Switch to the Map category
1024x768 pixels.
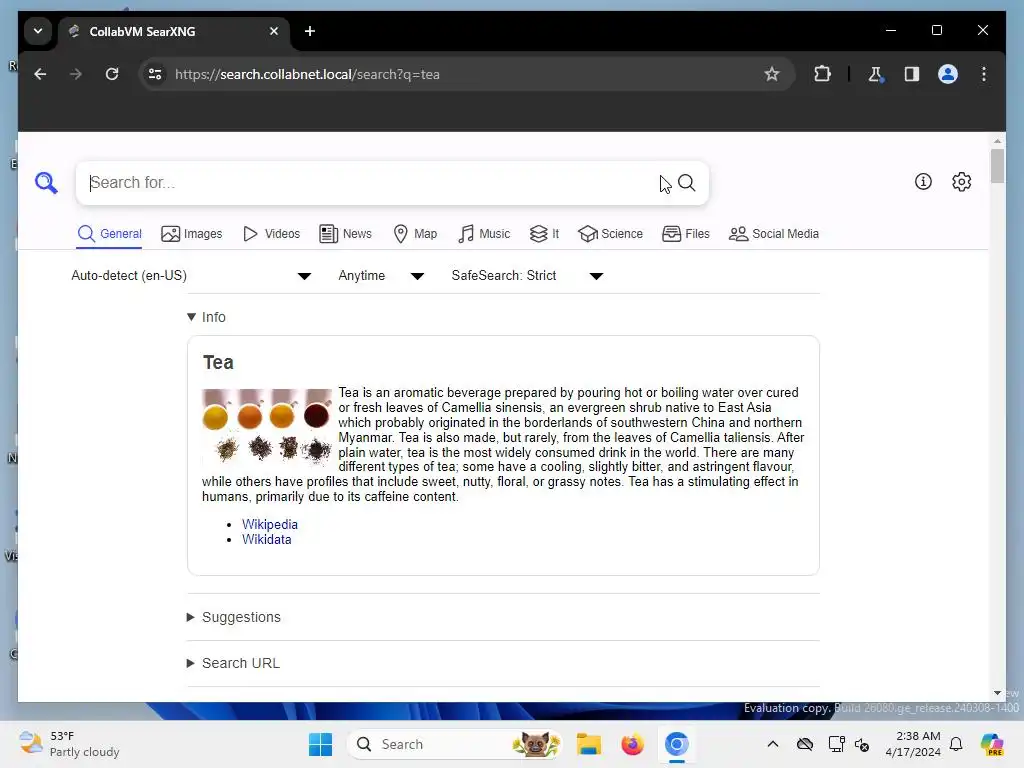(x=415, y=234)
